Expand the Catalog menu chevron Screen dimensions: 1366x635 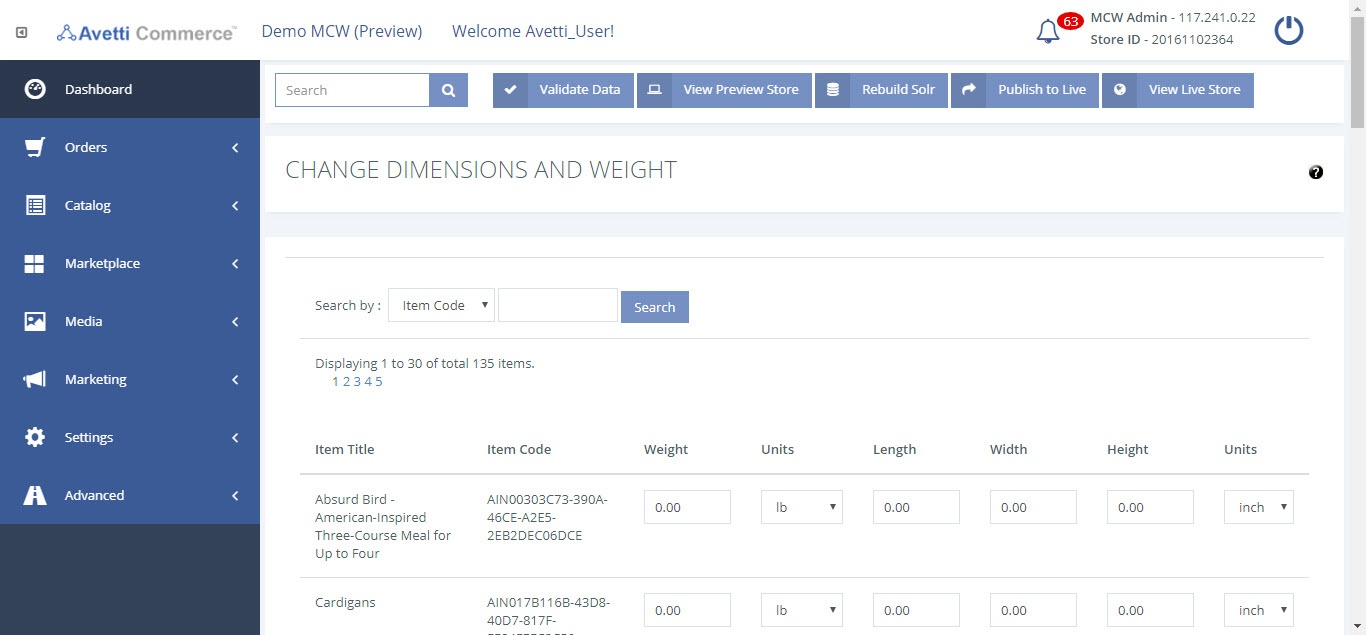(235, 205)
